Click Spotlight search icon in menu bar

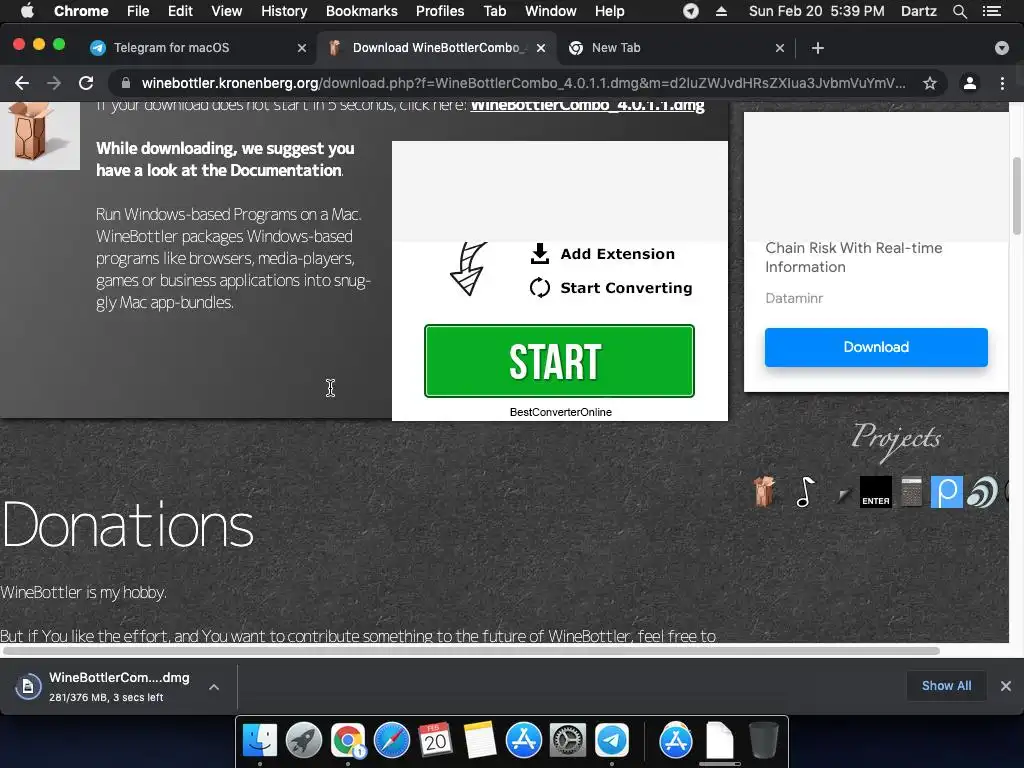tap(959, 11)
